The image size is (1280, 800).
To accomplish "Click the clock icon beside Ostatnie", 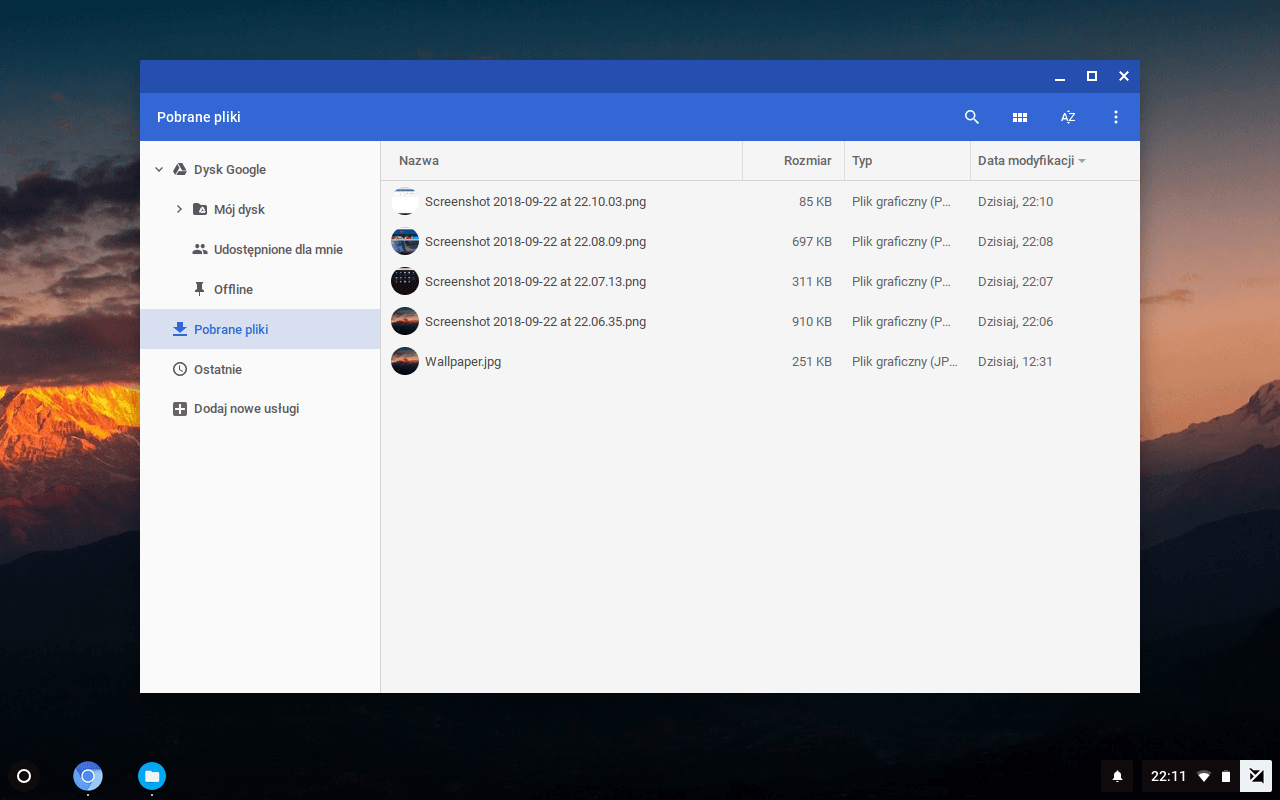I will tap(180, 369).
